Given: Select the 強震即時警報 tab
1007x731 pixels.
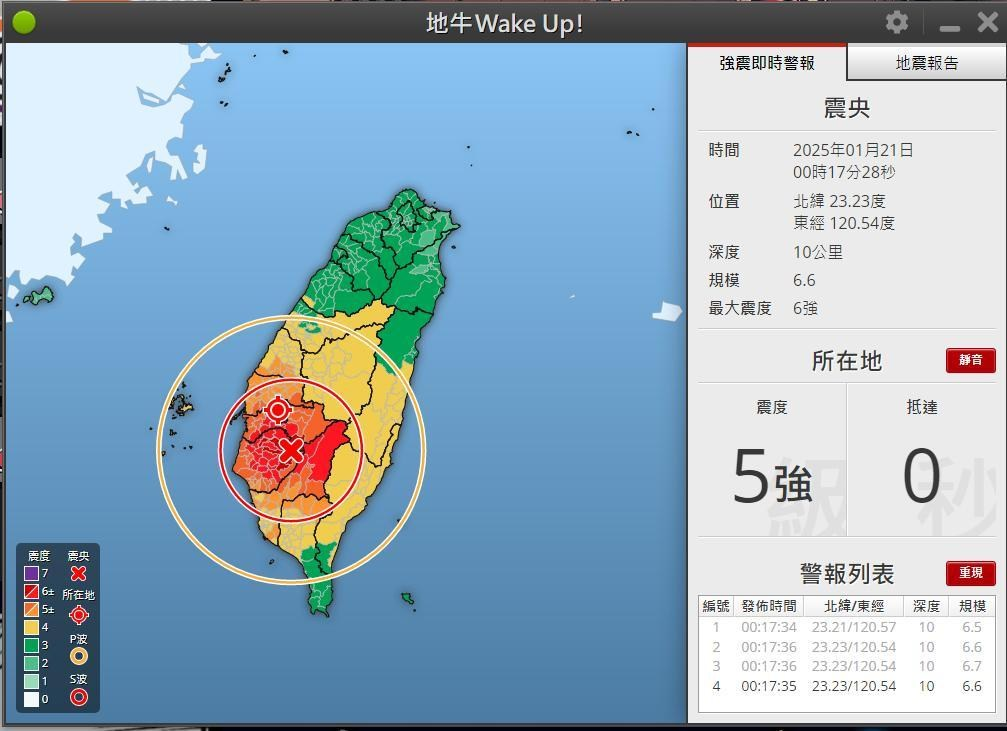Looking at the screenshot, I should [767, 63].
